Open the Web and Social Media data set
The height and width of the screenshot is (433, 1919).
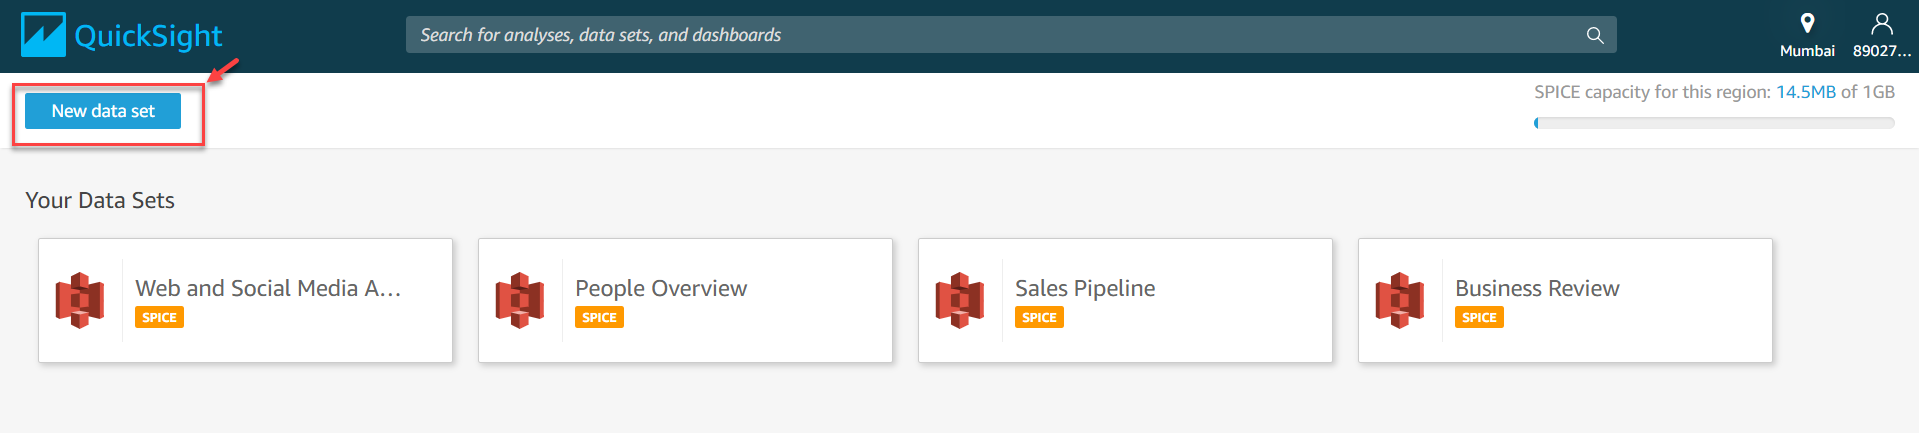[268, 288]
